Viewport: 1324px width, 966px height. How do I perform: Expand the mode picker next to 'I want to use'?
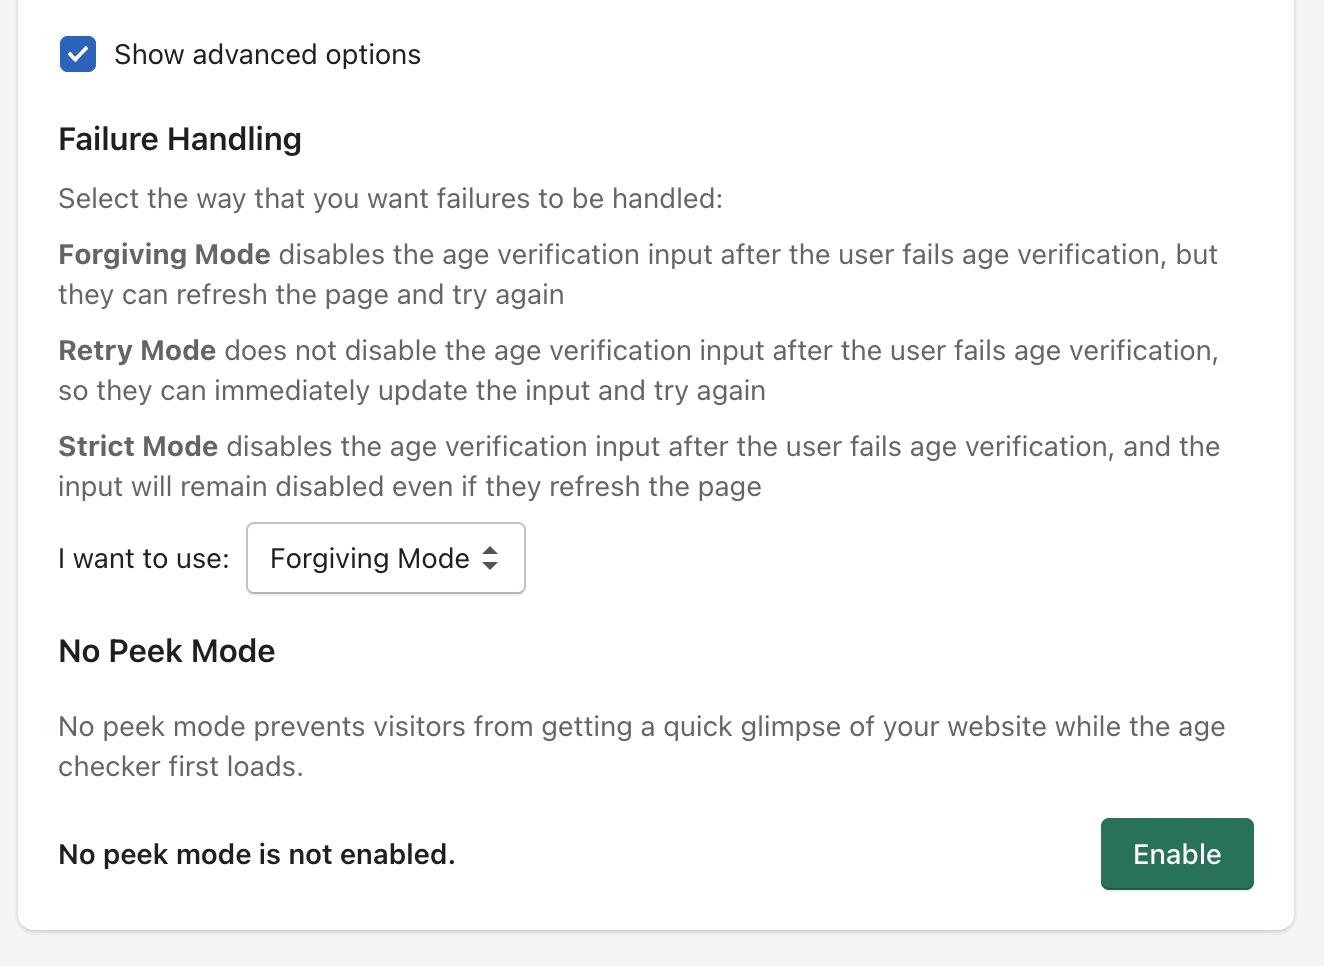[385, 558]
